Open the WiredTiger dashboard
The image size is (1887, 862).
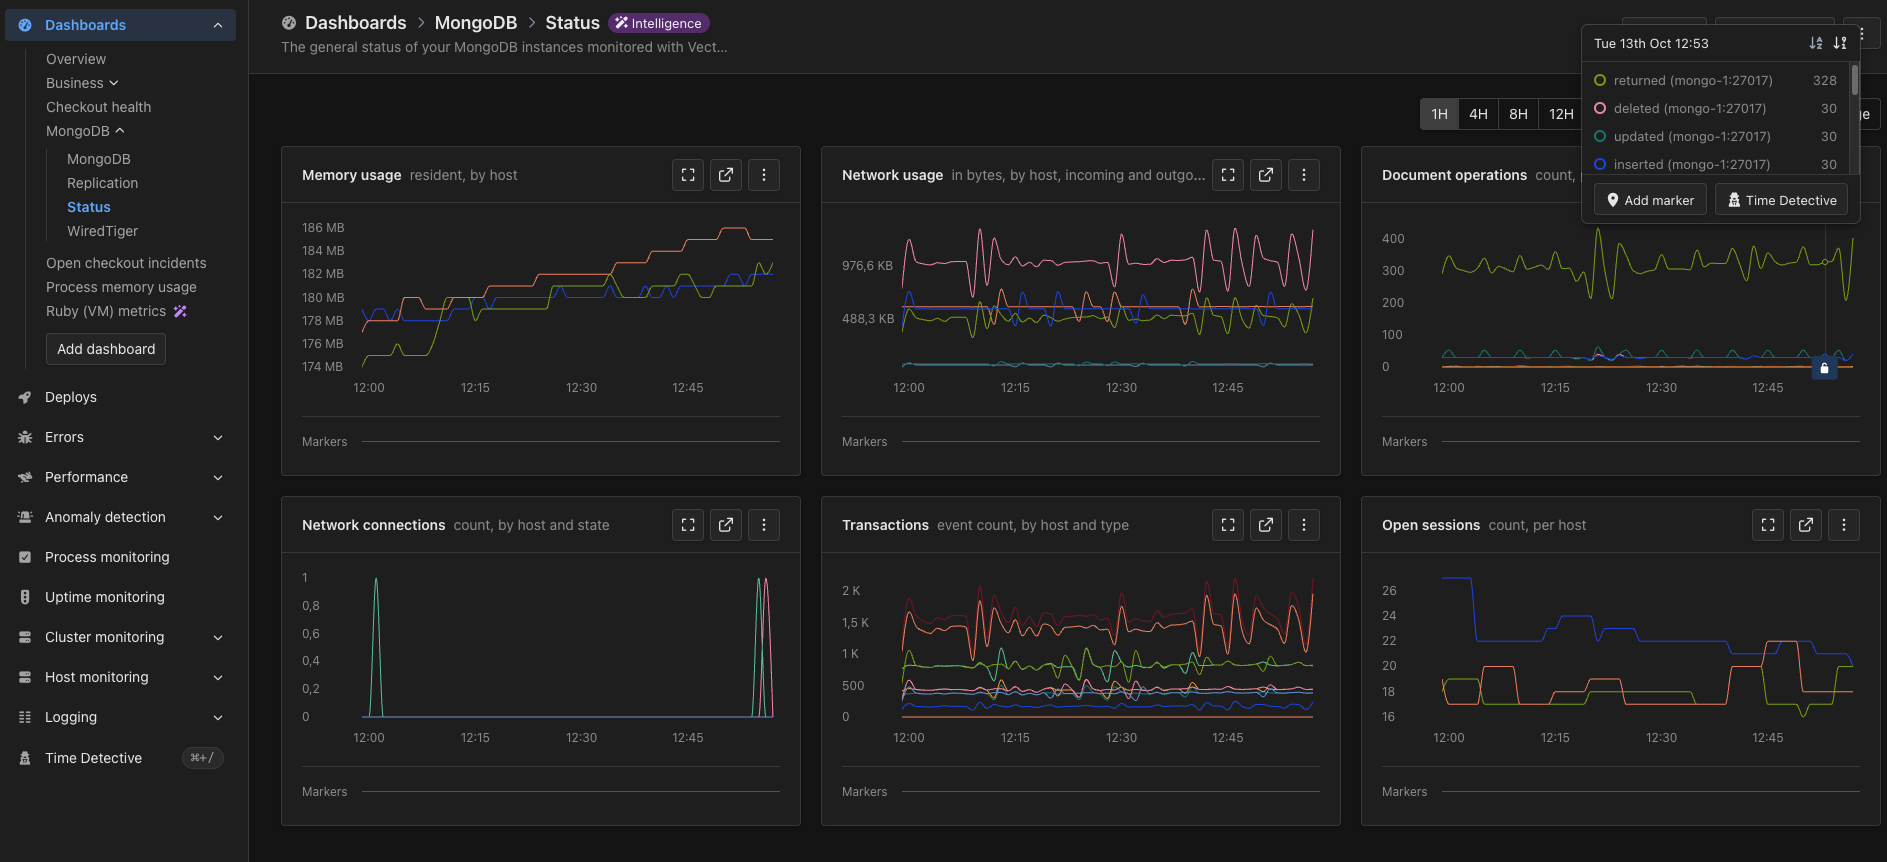tap(102, 231)
